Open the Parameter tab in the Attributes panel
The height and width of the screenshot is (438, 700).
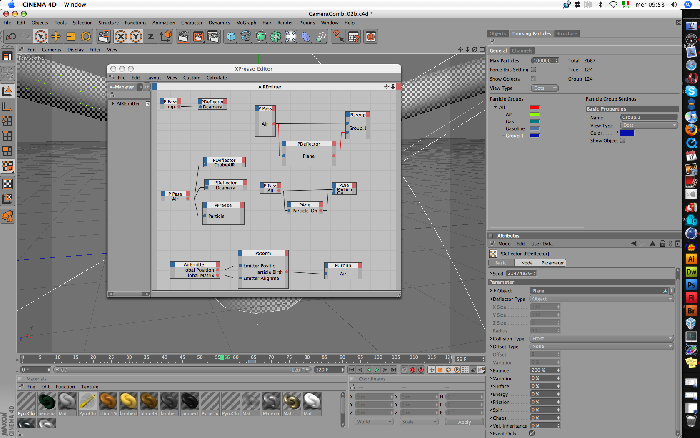(552, 263)
